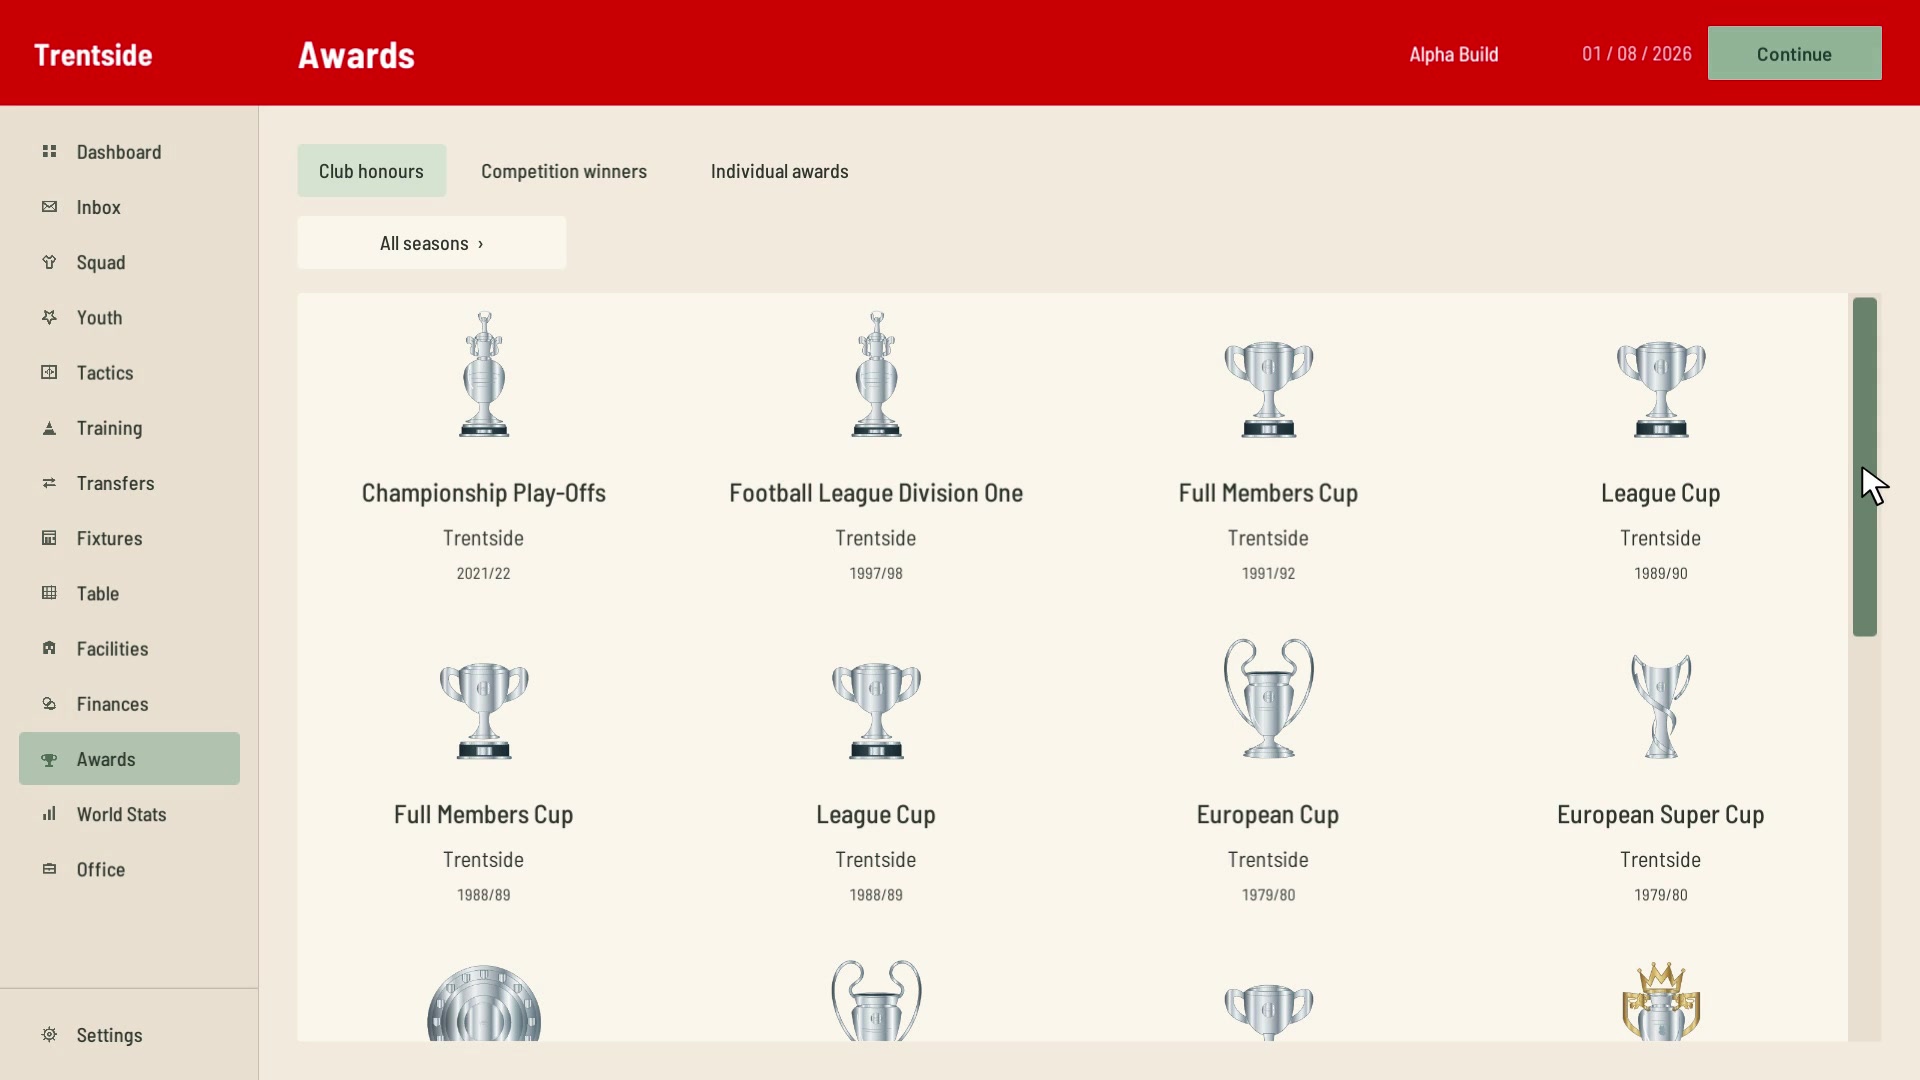
Task: Click the 1988/89 League Cup trophy
Action: tap(876, 710)
